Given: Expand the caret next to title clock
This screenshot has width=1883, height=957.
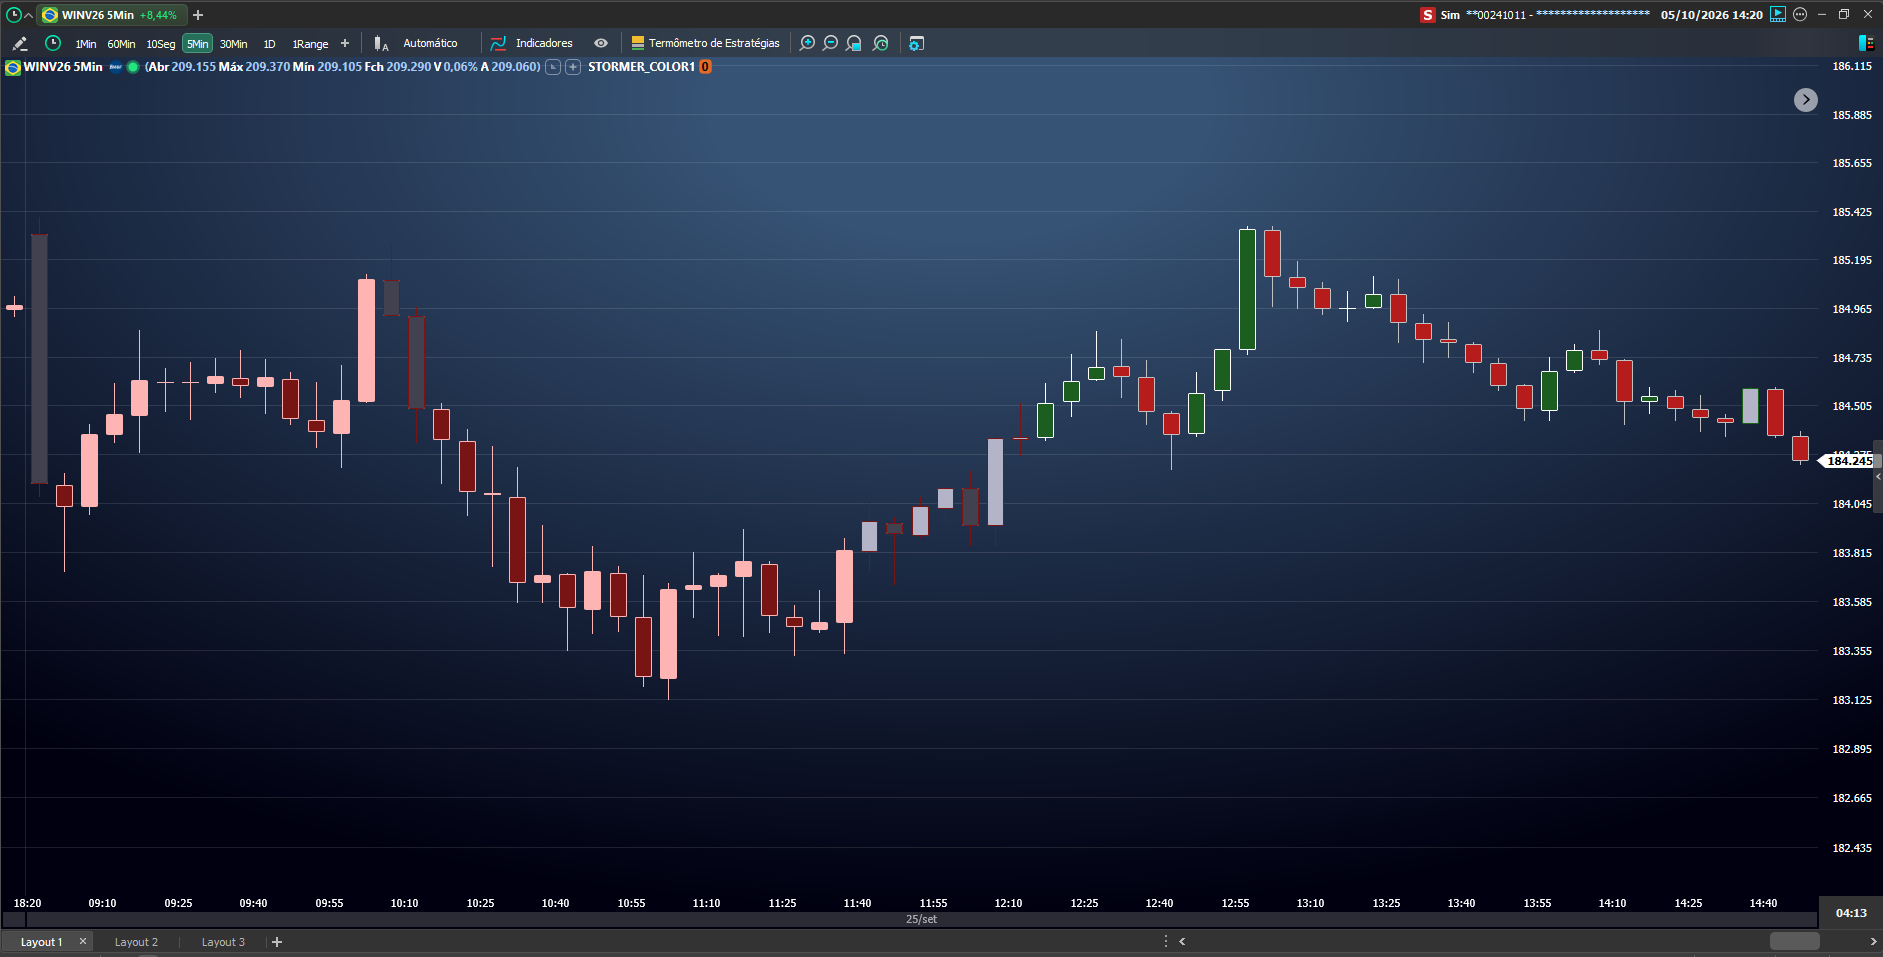Looking at the screenshot, I should [28, 15].
